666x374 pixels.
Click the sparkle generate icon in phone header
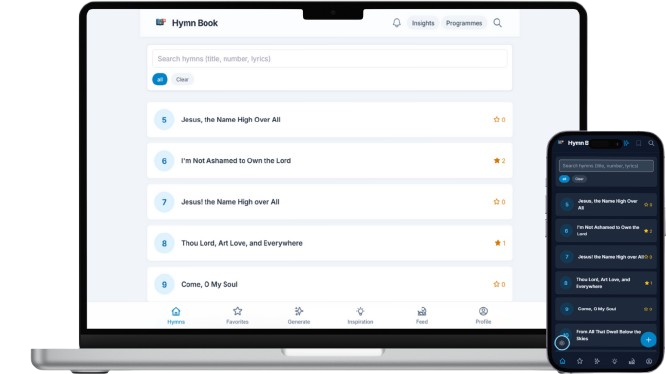[626, 143]
